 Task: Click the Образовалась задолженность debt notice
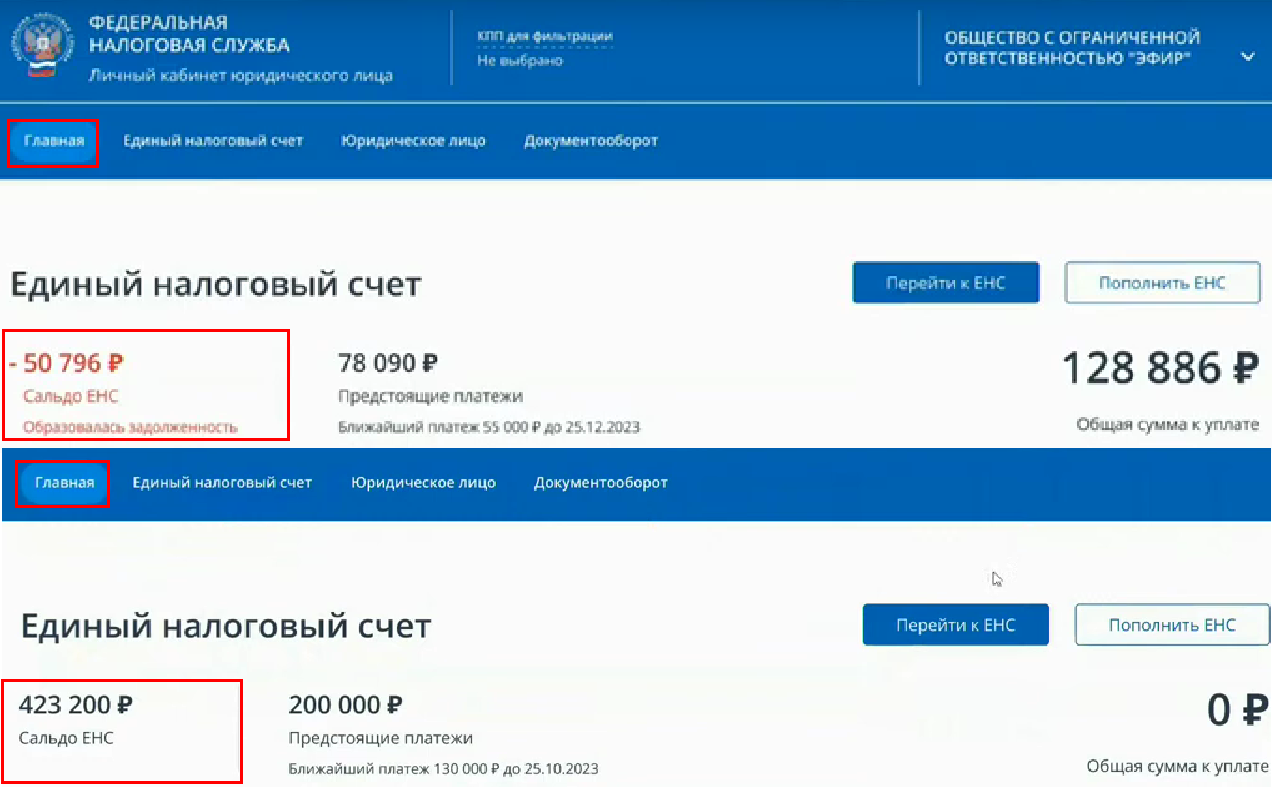(x=130, y=427)
